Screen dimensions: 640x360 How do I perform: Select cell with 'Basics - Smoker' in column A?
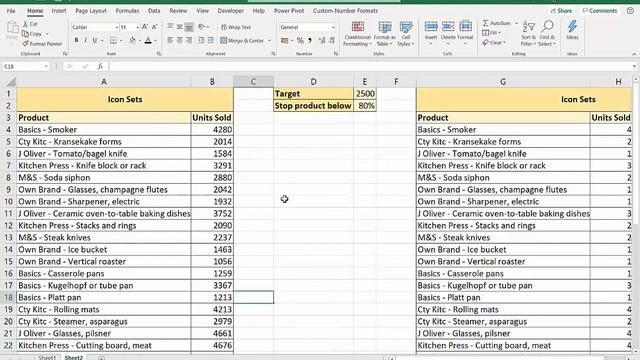[104, 129]
